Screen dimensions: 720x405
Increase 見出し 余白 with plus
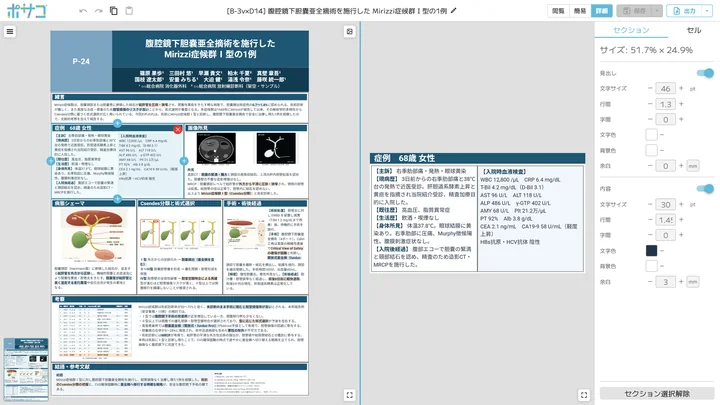coord(681,165)
